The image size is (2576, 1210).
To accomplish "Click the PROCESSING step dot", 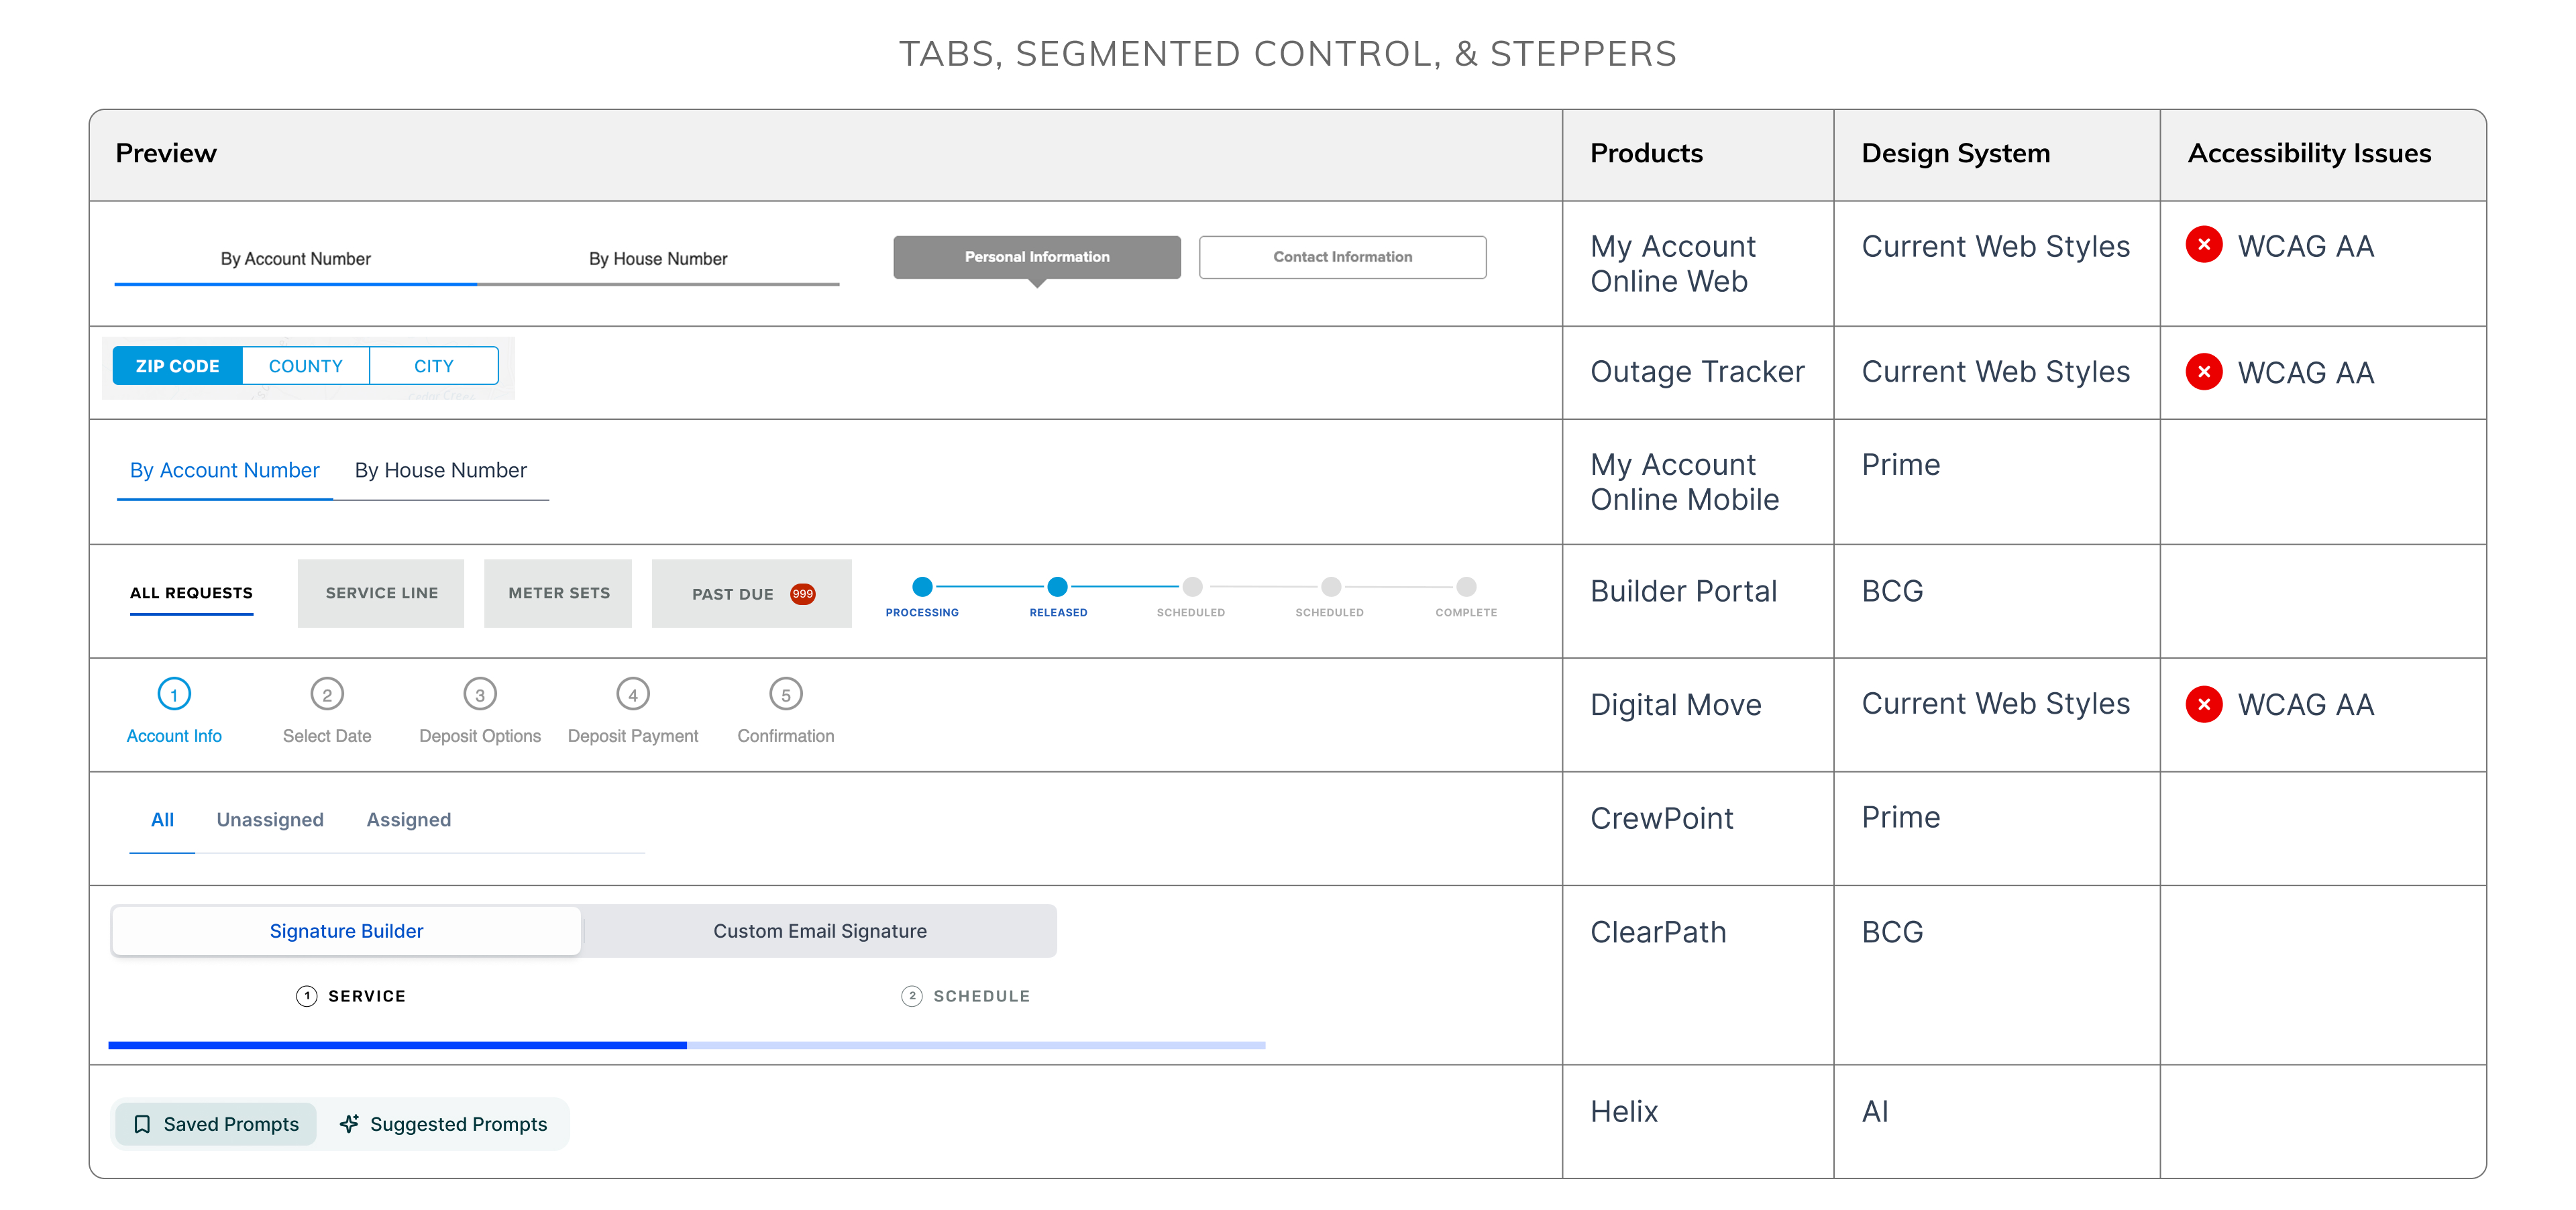I will (x=922, y=587).
